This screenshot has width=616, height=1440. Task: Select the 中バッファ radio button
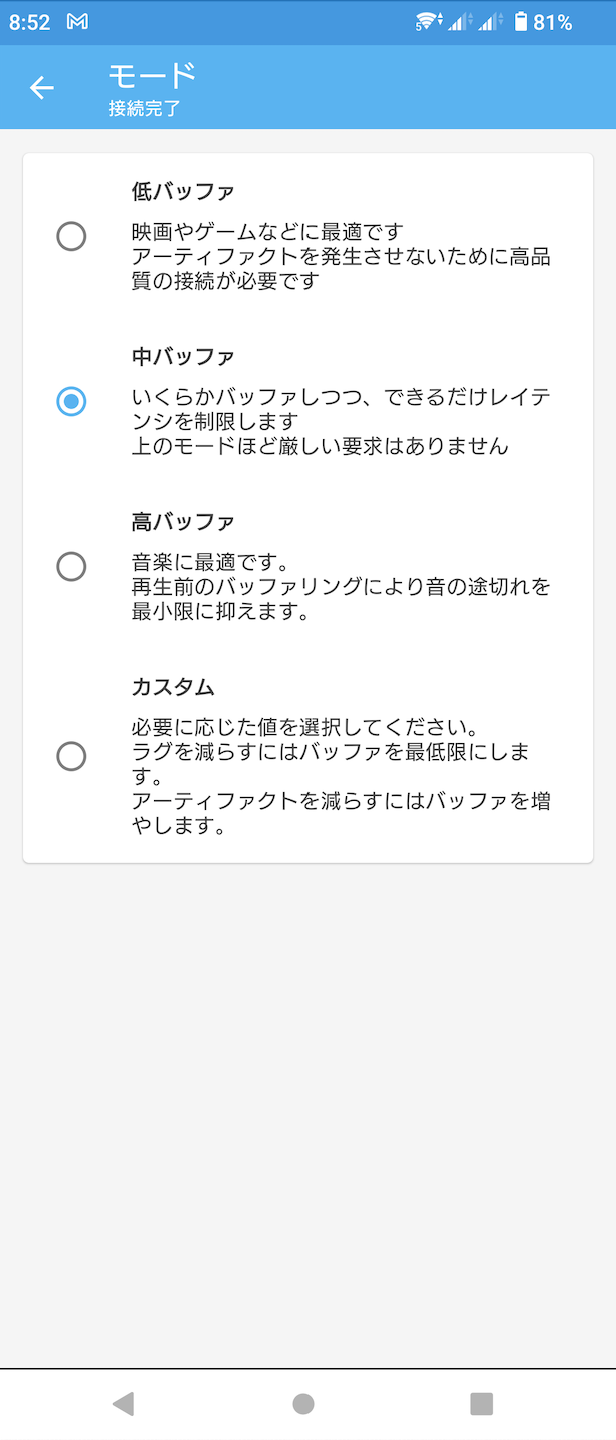pyautogui.click(x=71, y=402)
